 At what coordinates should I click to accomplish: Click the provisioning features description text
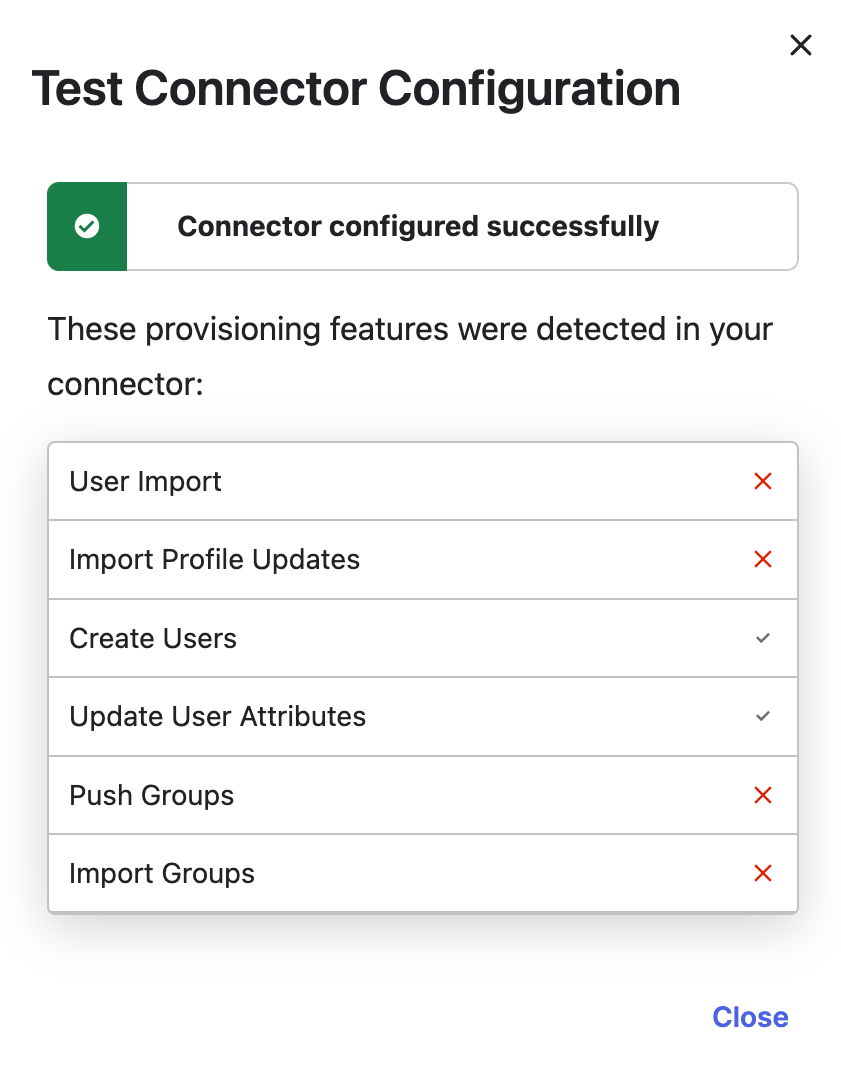click(x=410, y=356)
